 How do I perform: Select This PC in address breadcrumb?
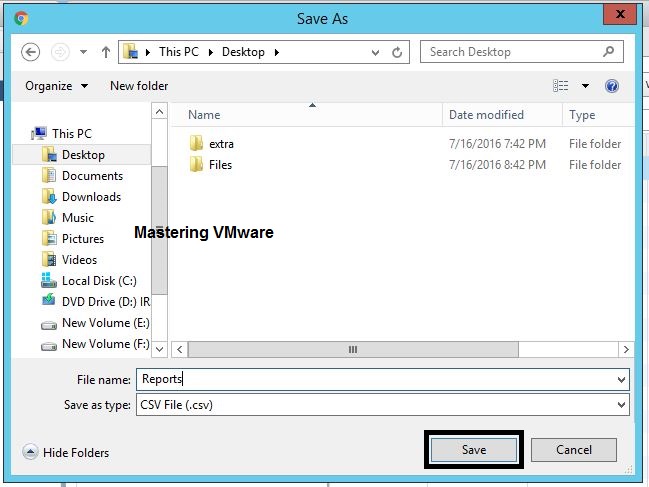tap(179, 52)
